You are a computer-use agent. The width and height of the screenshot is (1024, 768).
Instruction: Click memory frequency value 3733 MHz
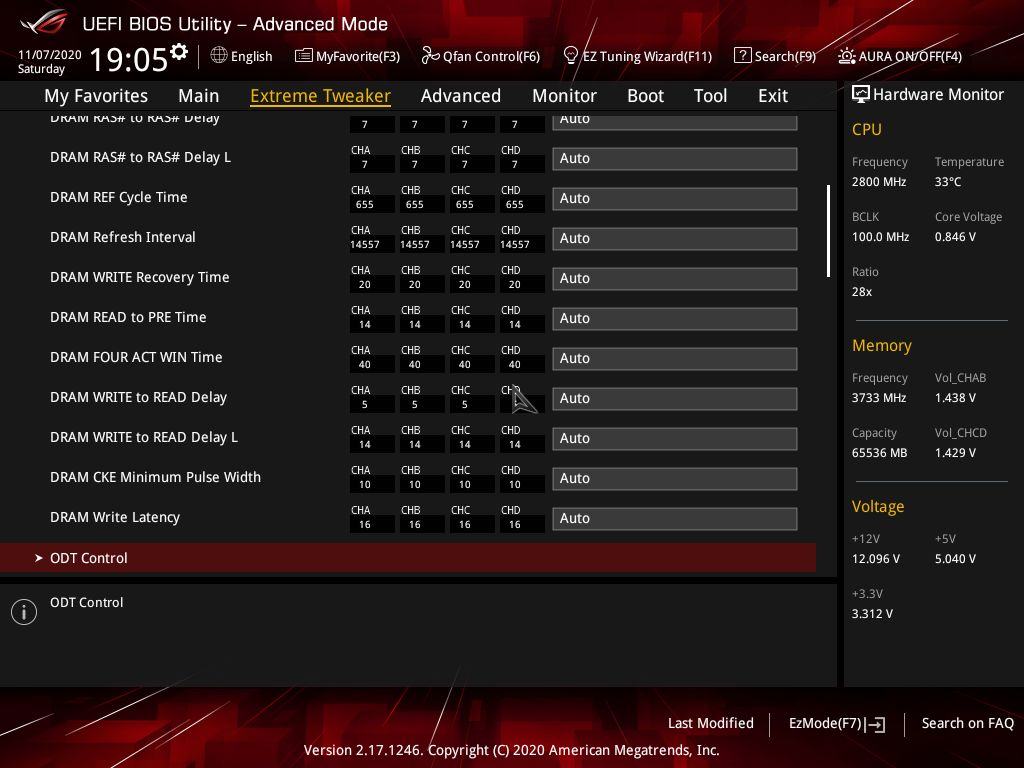coord(878,397)
